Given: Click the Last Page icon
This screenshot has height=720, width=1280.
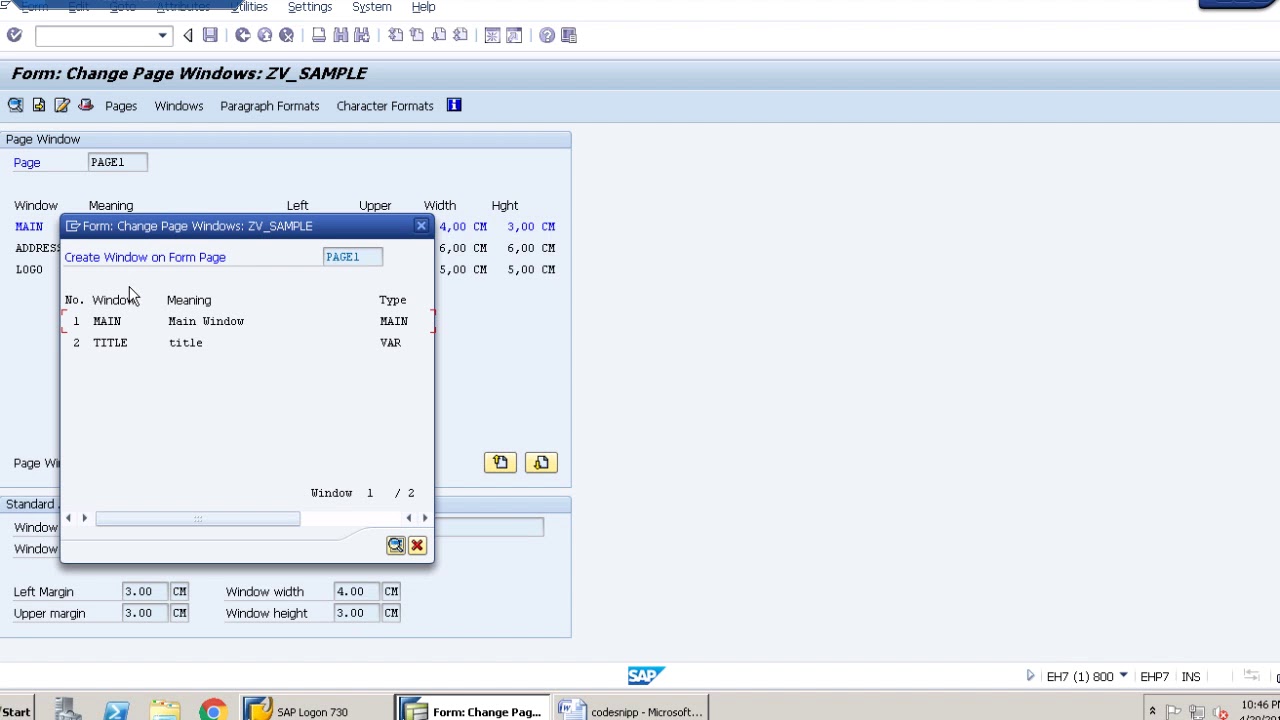Looking at the screenshot, I should (460, 36).
